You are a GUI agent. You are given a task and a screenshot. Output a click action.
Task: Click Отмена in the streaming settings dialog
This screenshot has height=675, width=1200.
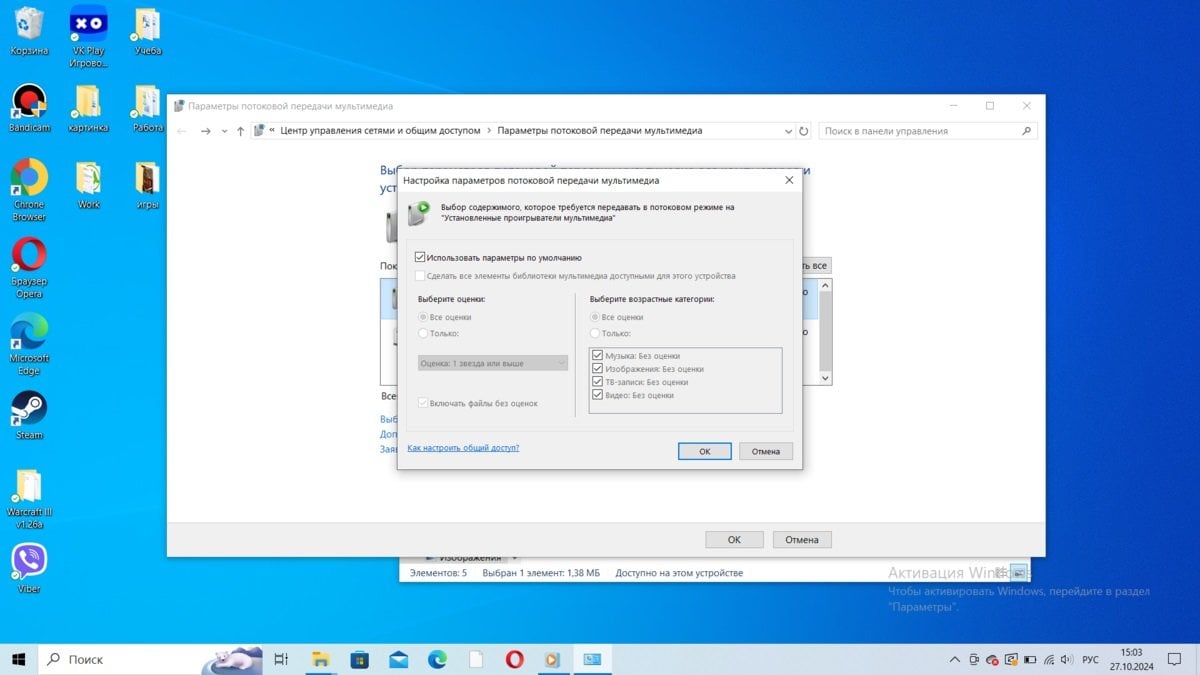point(766,451)
